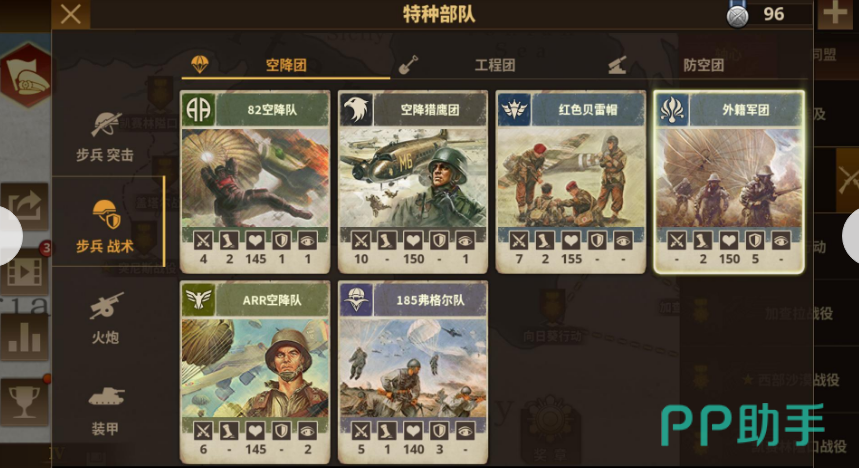
Task: Choose the ARR空降队 unit card
Action: pyautogui.click(x=255, y=373)
